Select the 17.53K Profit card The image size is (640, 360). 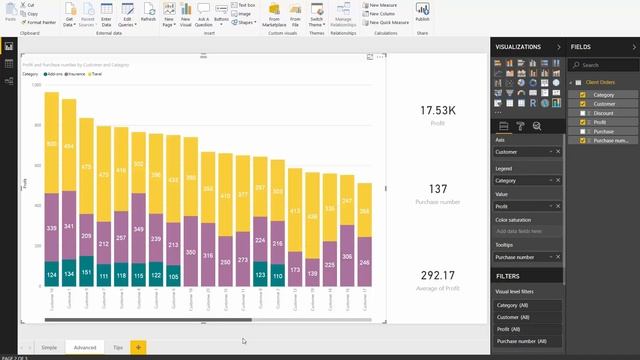tap(438, 115)
